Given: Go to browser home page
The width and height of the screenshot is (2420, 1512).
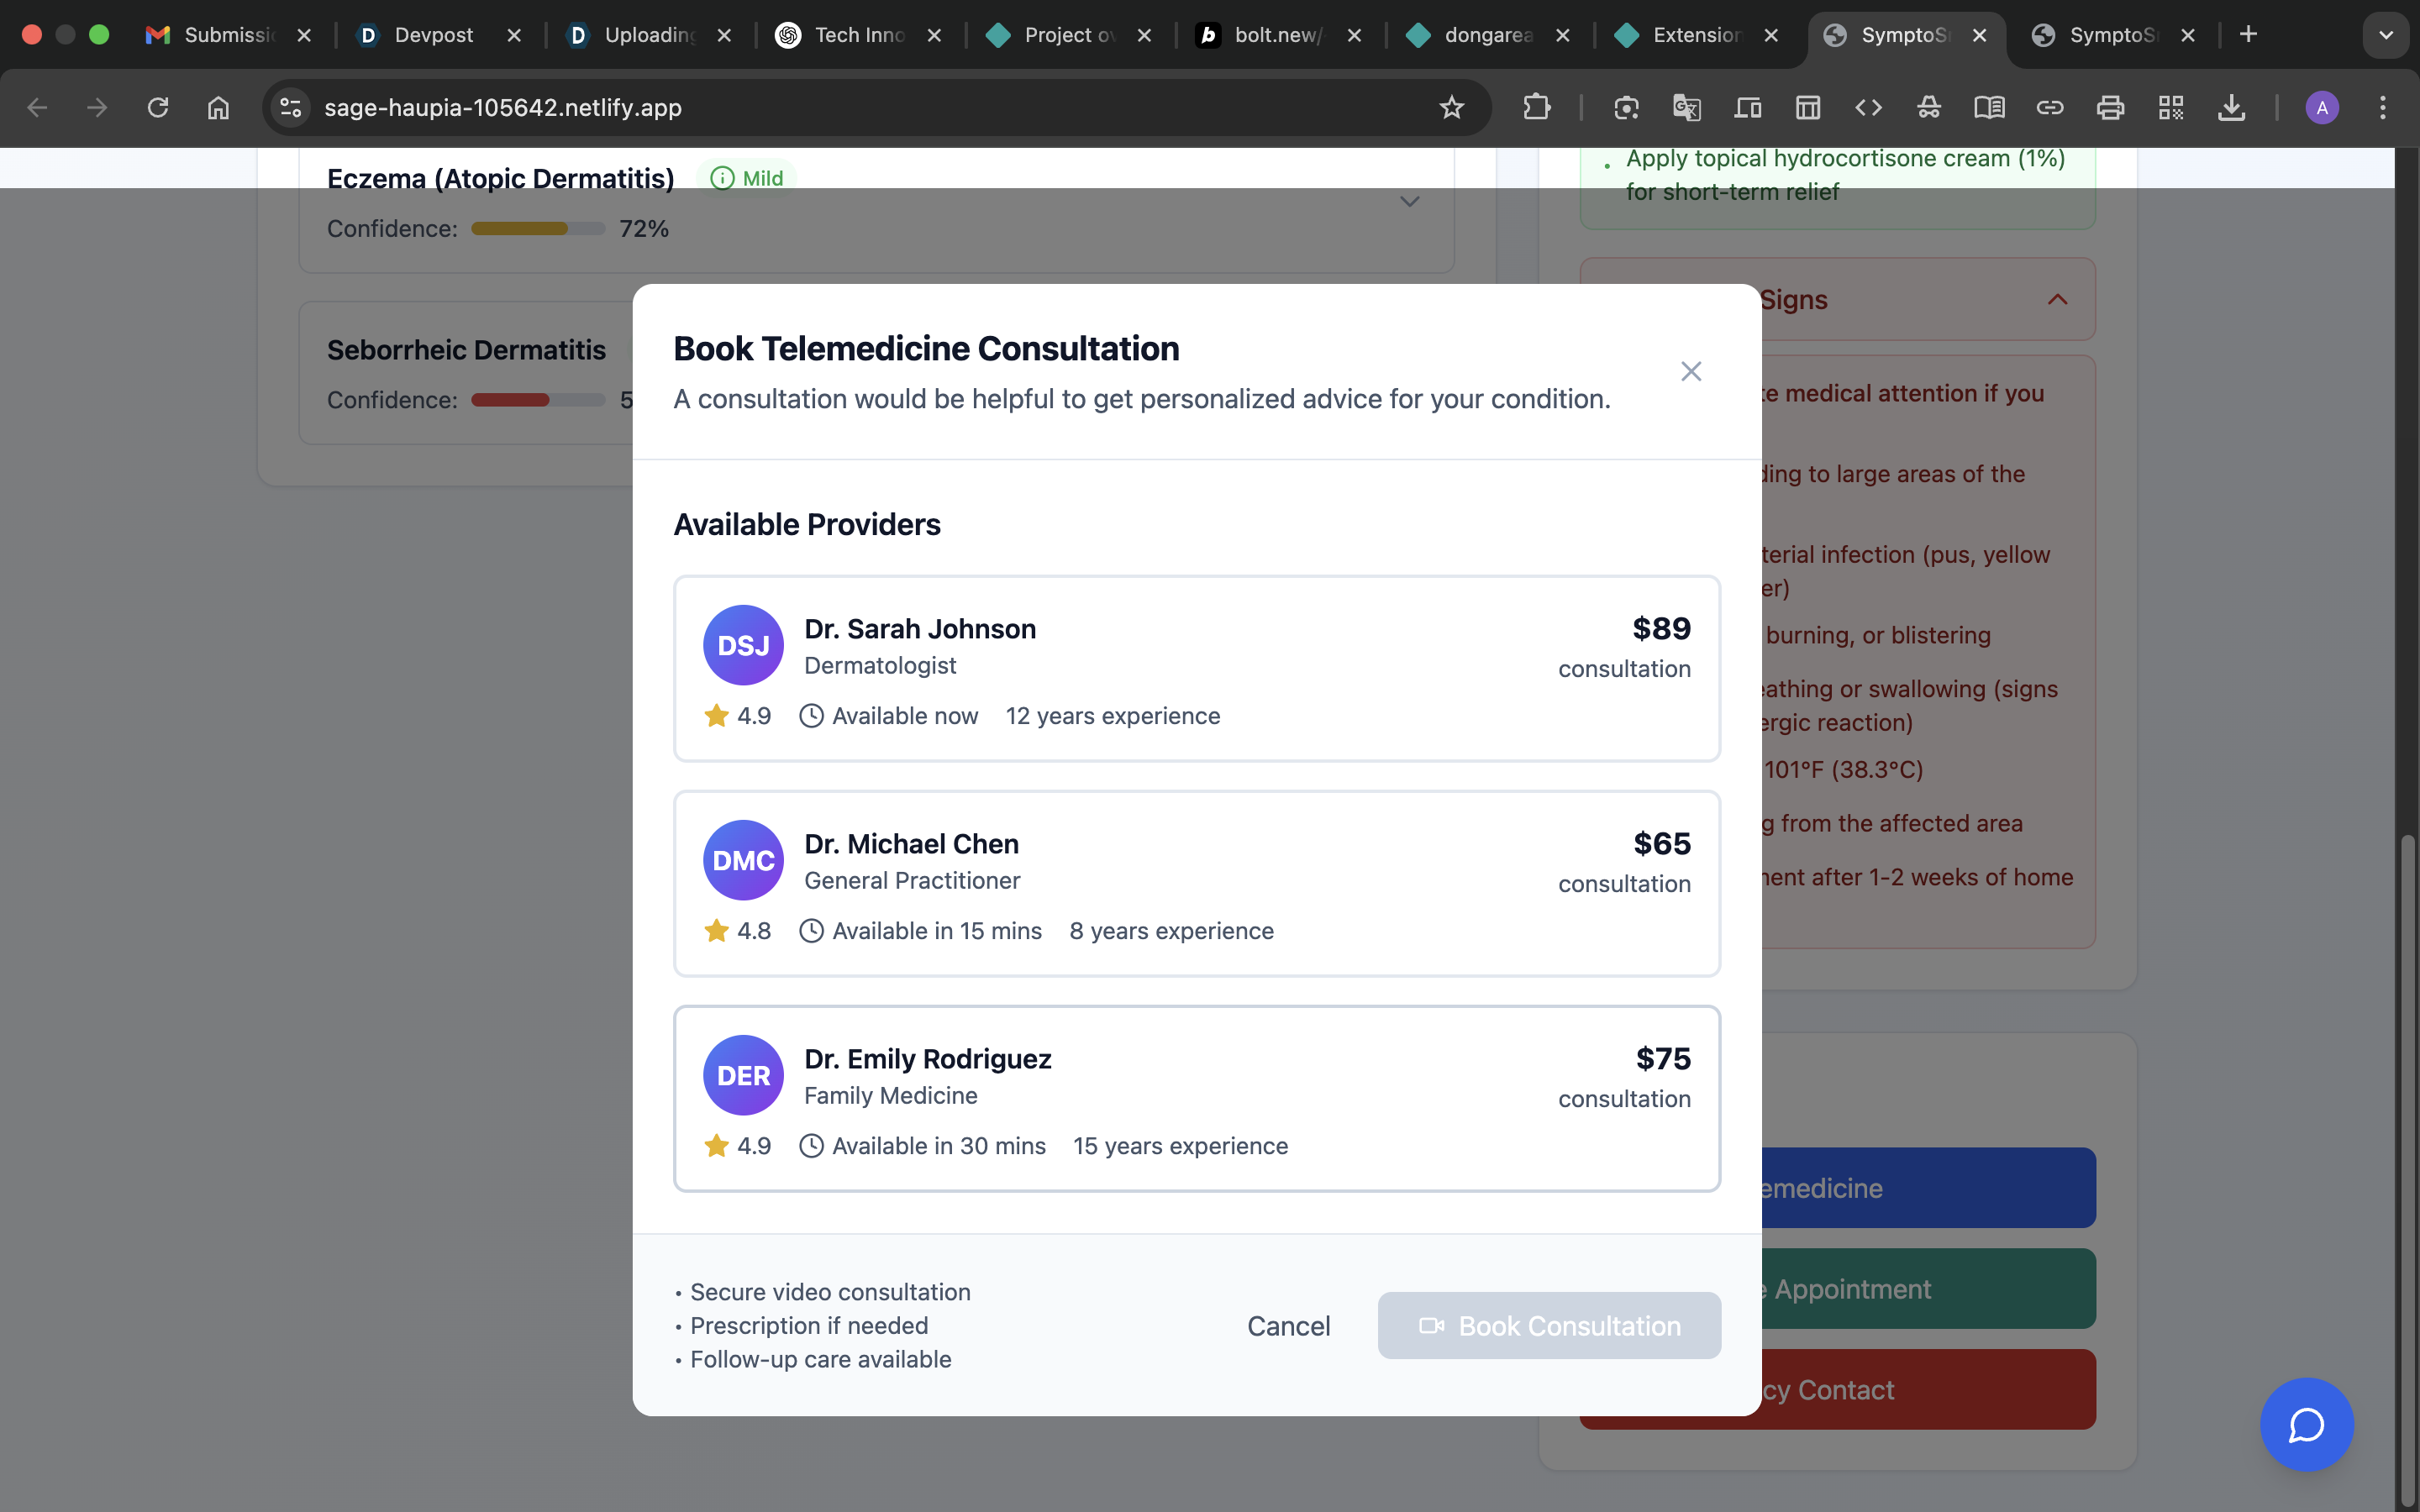Looking at the screenshot, I should tap(218, 107).
